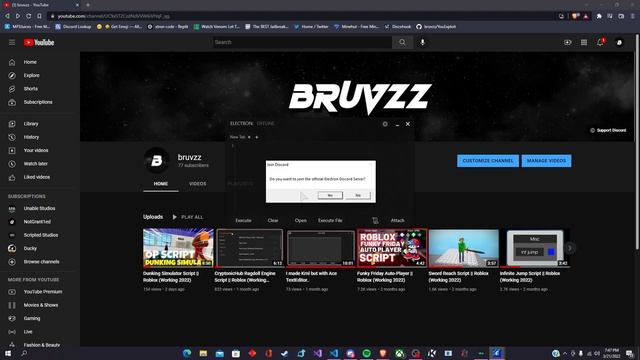Open the account avatar menu
The image size is (640, 360).
[x=619, y=42]
